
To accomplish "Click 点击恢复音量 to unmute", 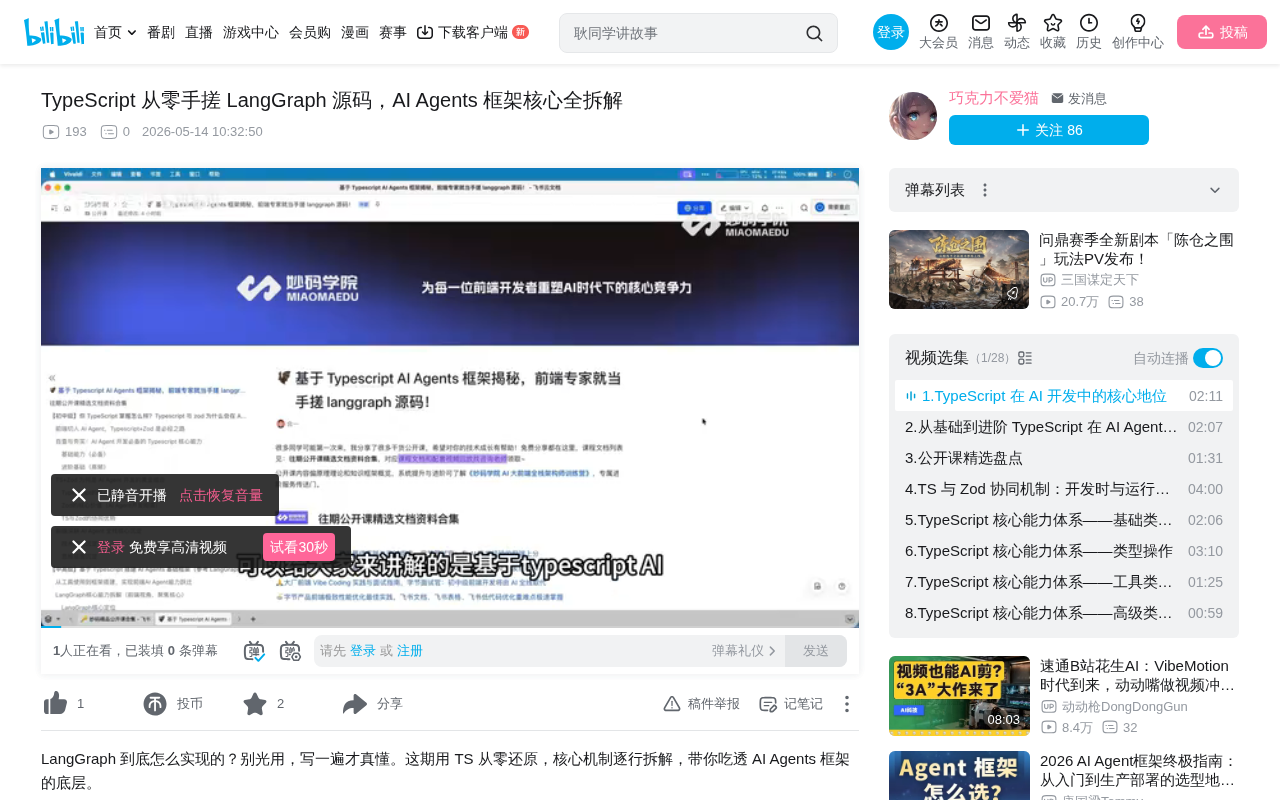I will click(x=221, y=495).
